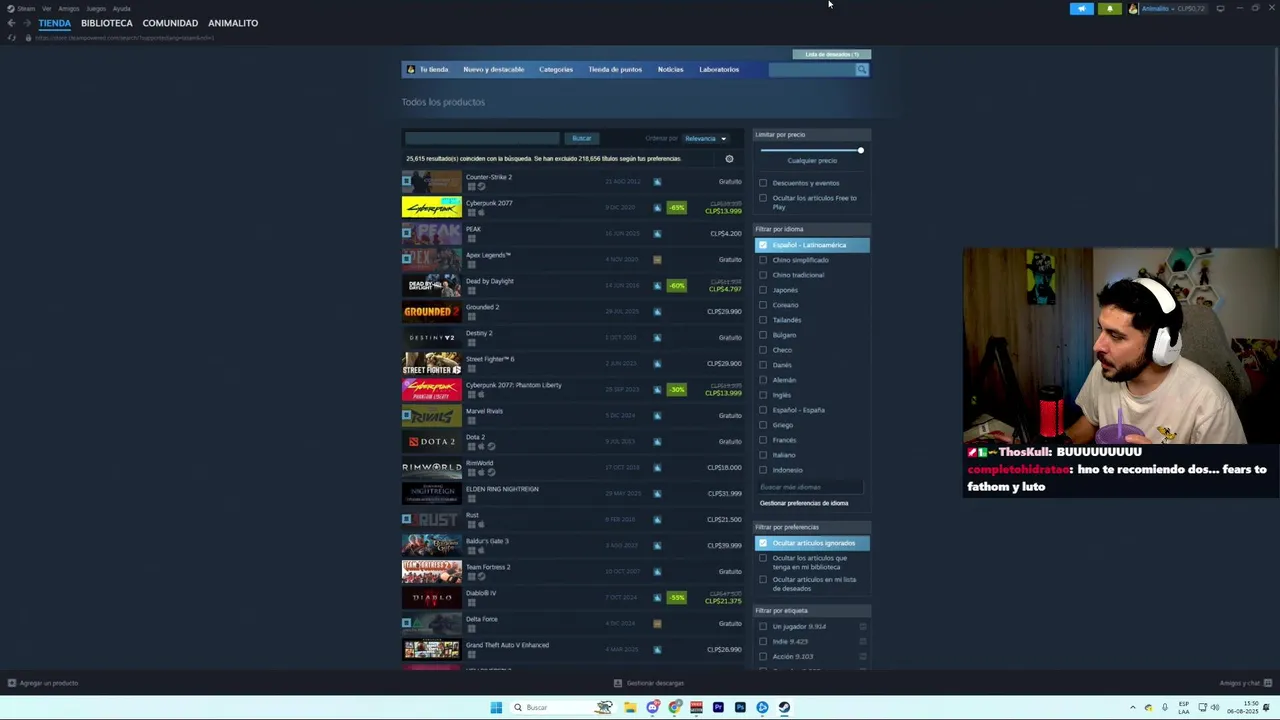Click the review icon on the Apex Legends row
Image resolution: width=1280 pixels, height=720 pixels.
coord(657,260)
